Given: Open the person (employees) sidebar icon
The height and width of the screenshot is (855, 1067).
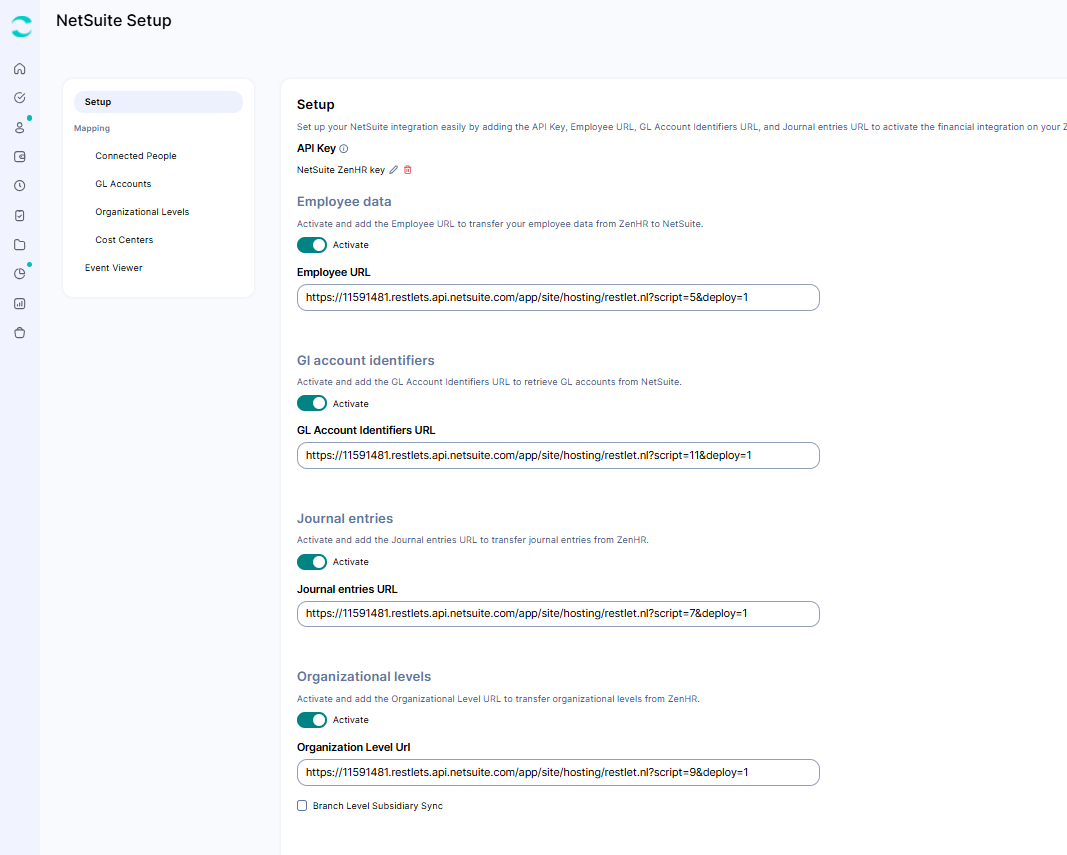Looking at the screenshot, I should [20, 127].
